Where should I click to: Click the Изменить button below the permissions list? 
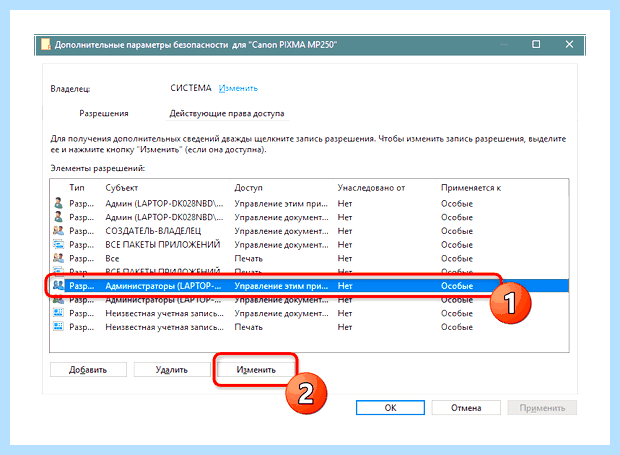point(256,370)
